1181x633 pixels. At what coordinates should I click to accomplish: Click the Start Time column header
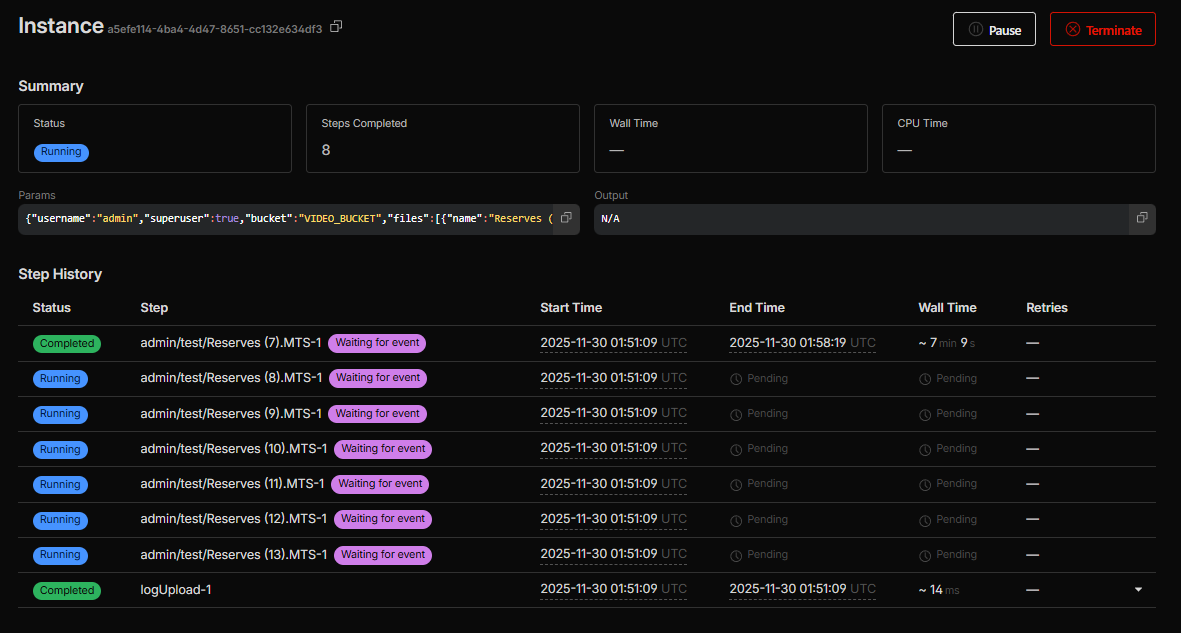pos(571,307)
